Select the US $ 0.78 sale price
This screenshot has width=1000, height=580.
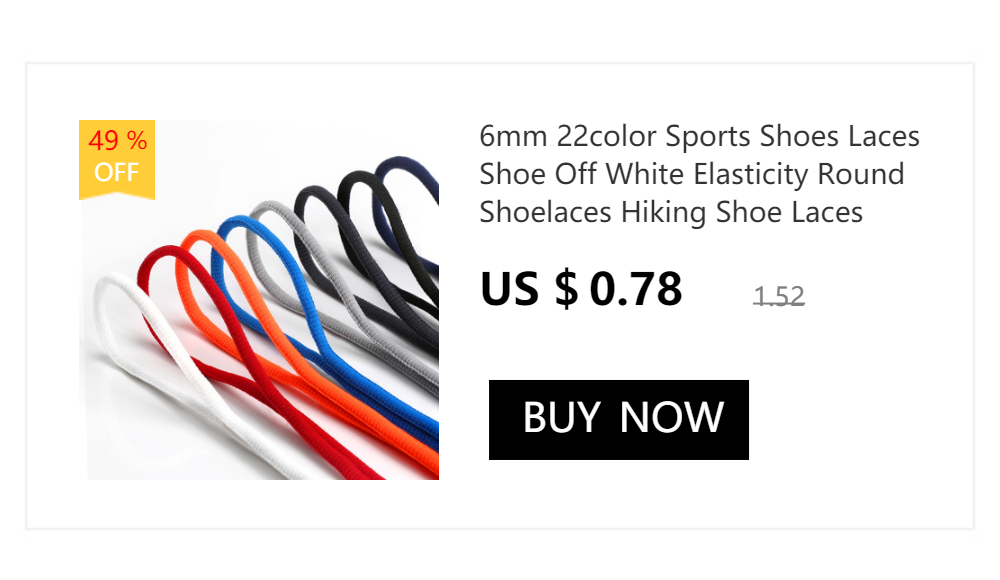581,289
